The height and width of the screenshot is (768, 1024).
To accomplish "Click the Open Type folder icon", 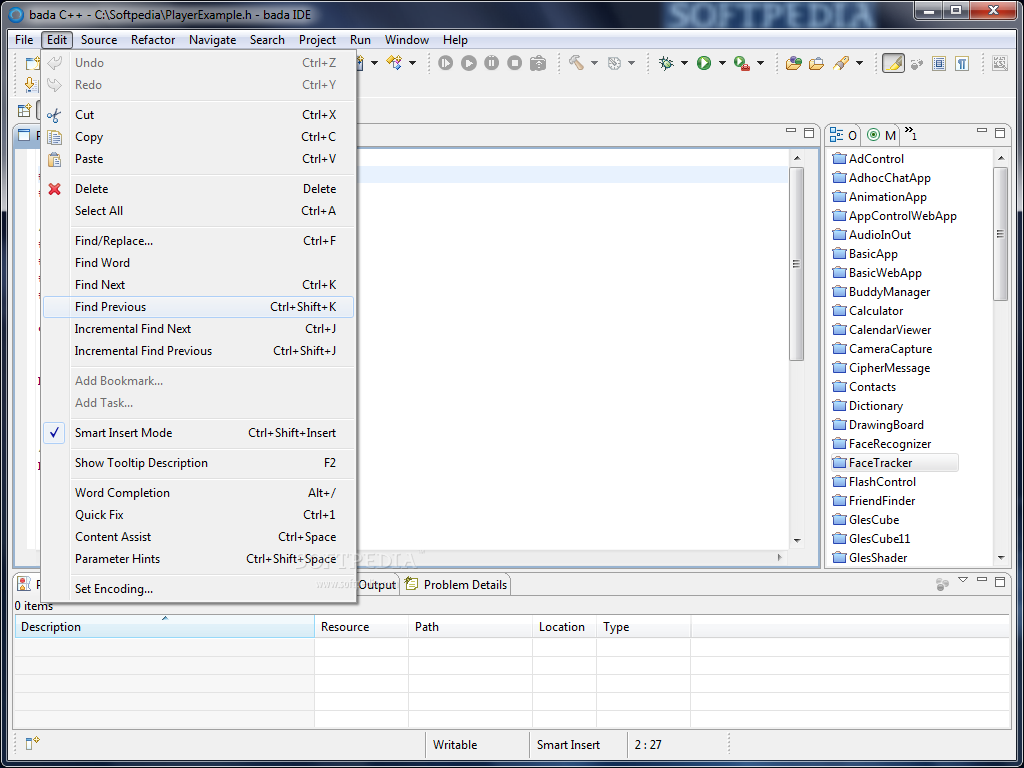I will click(x=793, y=63).
